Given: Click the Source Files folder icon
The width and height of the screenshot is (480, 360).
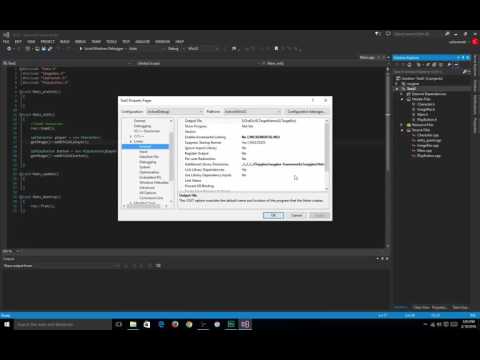Looking at the screenshot, I should (409, 130).
